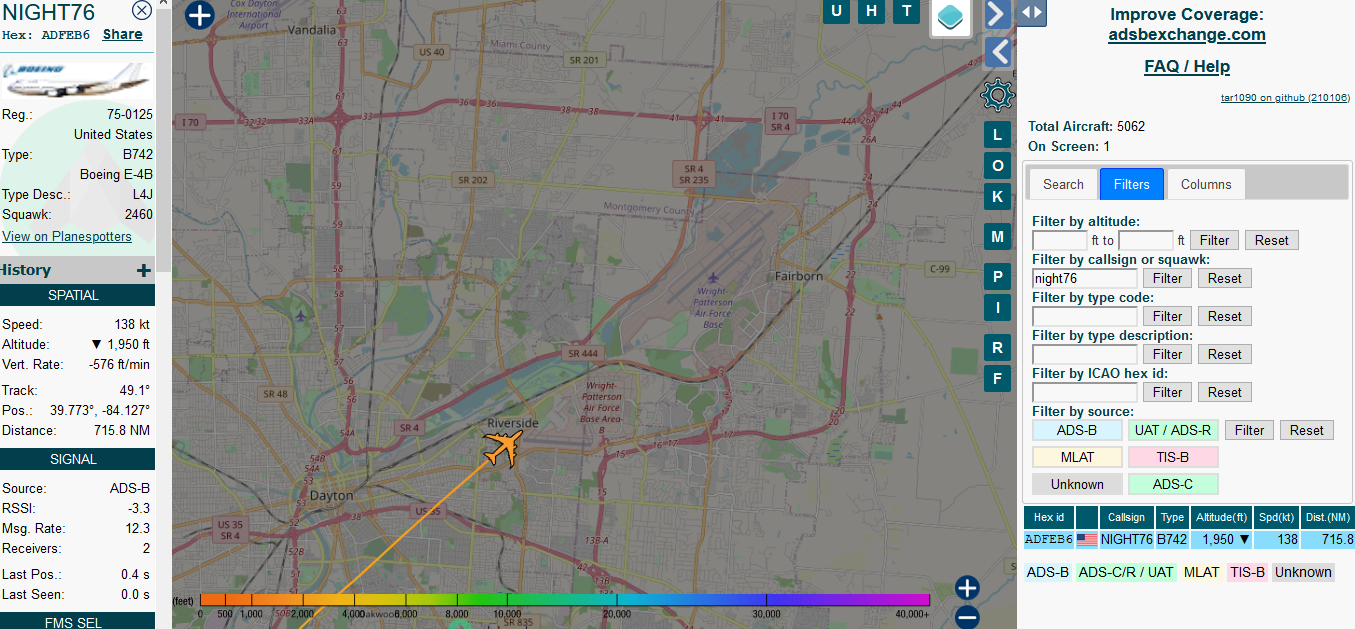Sort table by Callsign column

1127,517
